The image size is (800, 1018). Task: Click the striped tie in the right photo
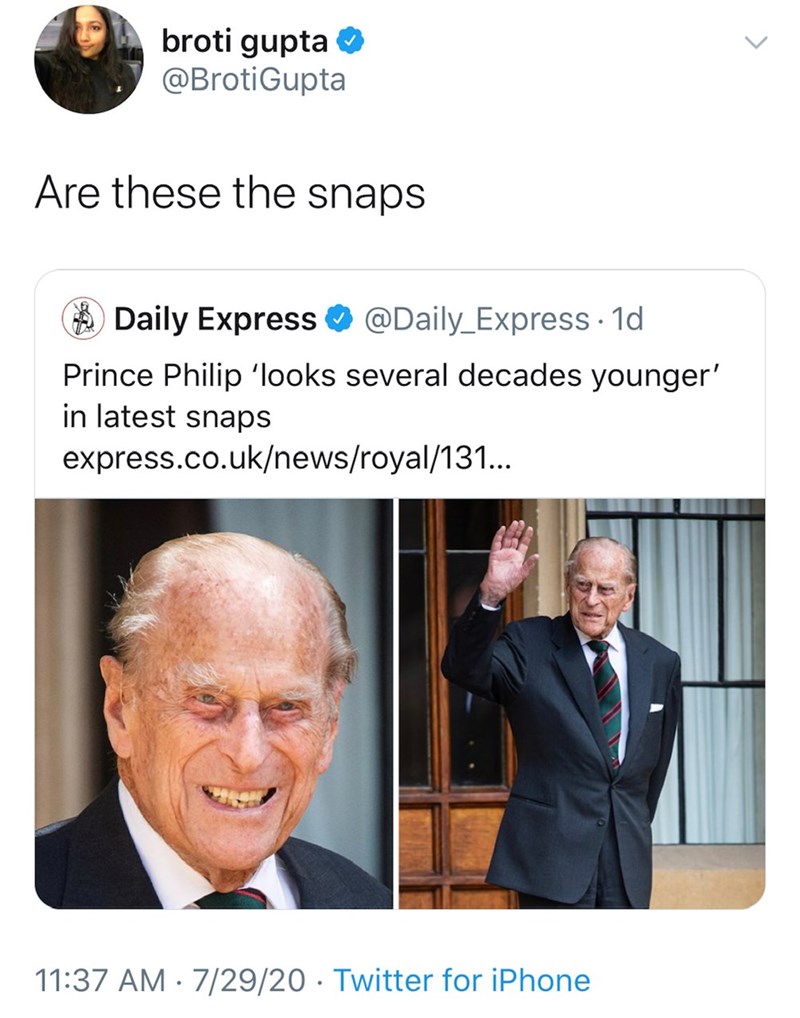606,700
